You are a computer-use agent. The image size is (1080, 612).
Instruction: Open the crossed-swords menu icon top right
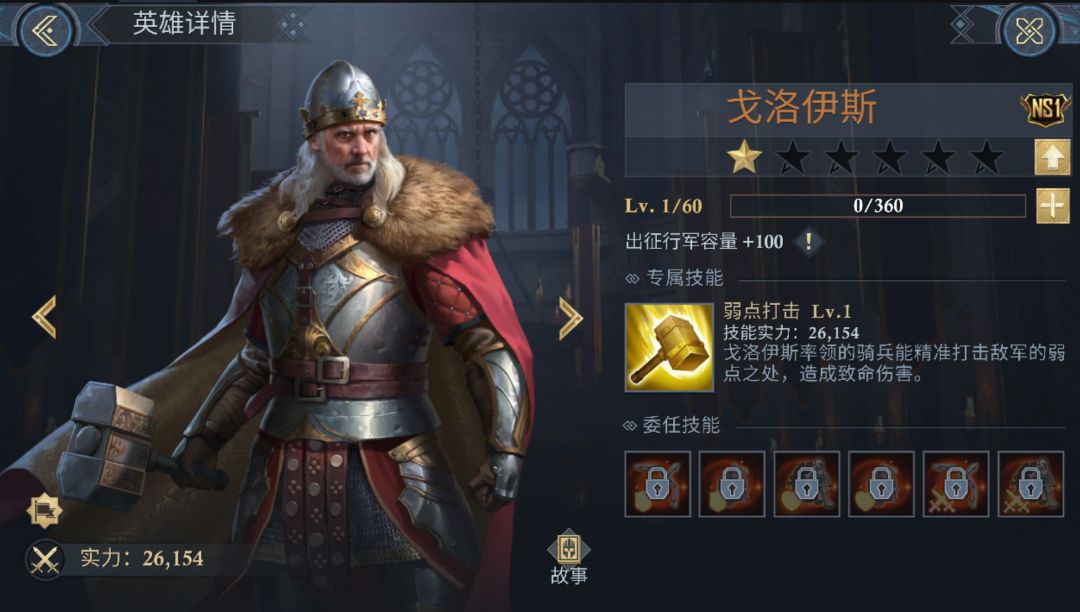(1029, 30)
